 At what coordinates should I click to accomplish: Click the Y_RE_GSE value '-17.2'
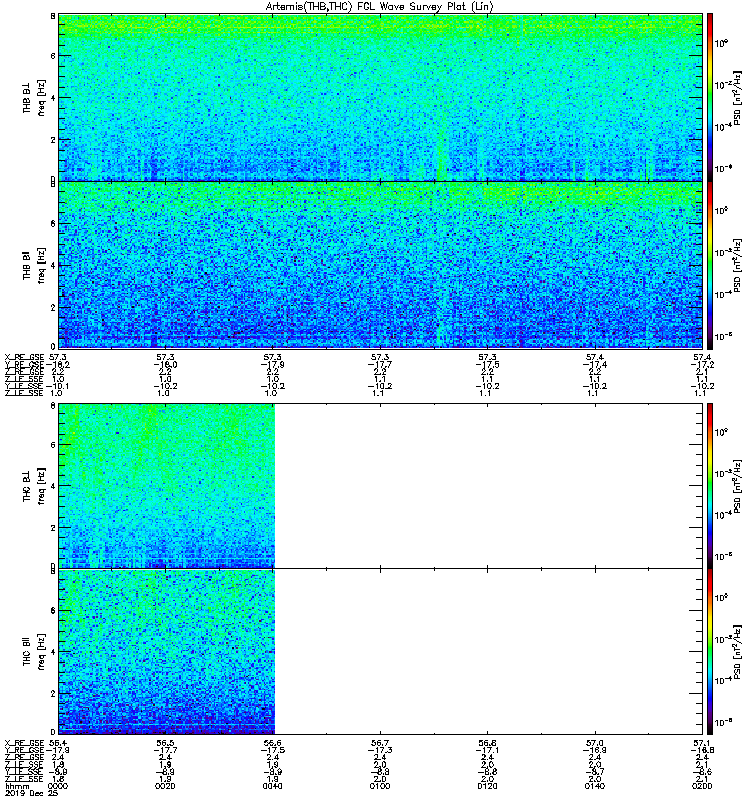(x=703, y=365)
